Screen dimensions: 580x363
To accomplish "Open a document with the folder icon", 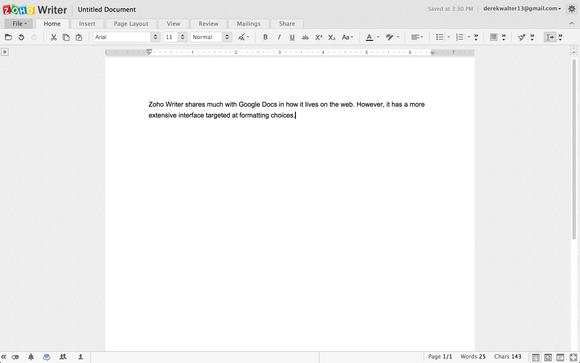I will click(8, 37).
